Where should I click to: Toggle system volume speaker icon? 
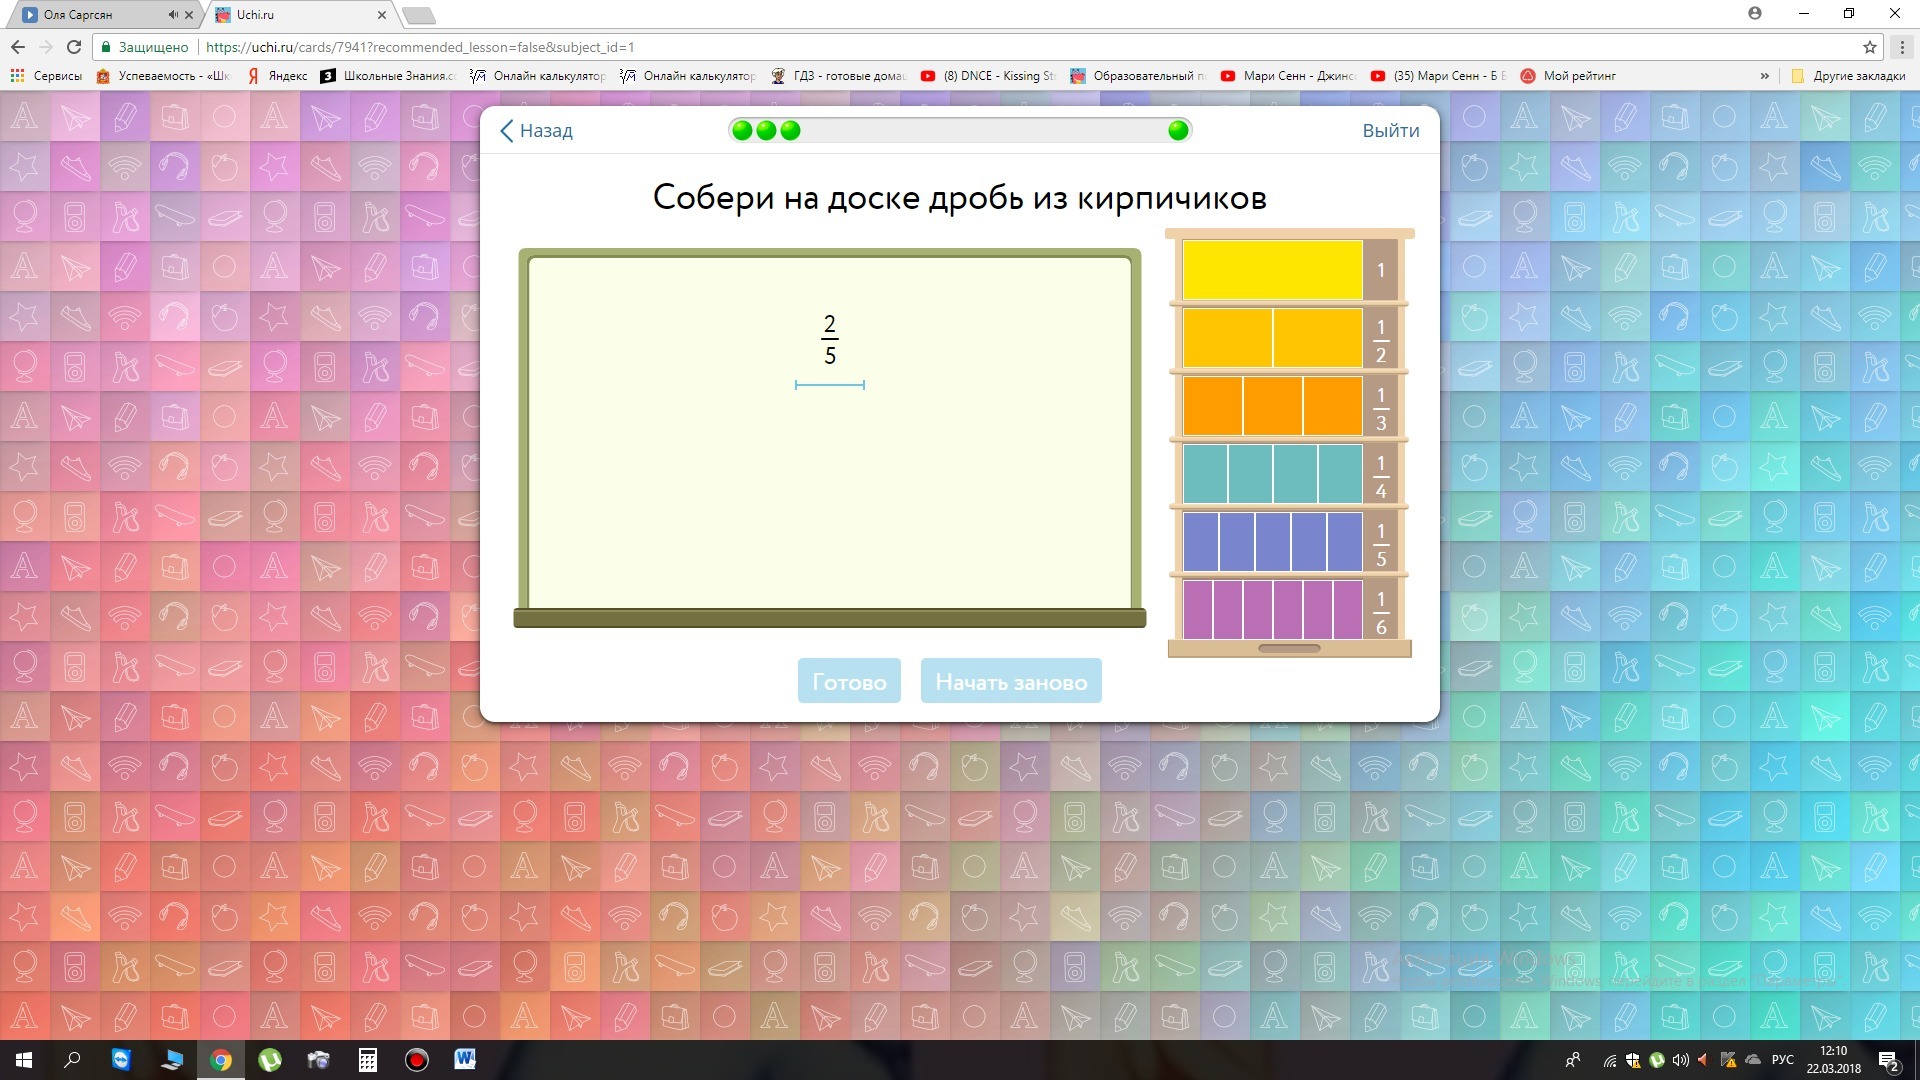(1680, 1060)
